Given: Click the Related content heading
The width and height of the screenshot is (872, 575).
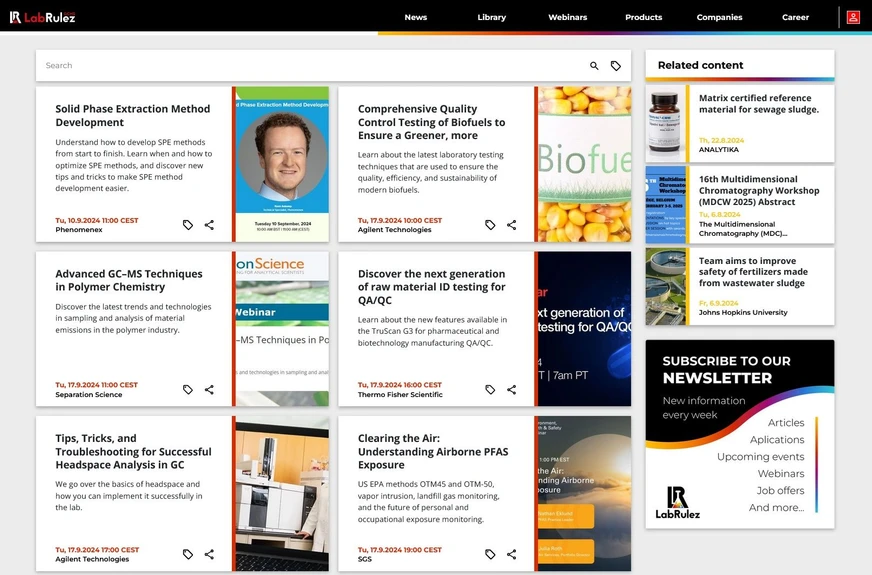Looking at the screenshot, I should (x=700, y=65).
